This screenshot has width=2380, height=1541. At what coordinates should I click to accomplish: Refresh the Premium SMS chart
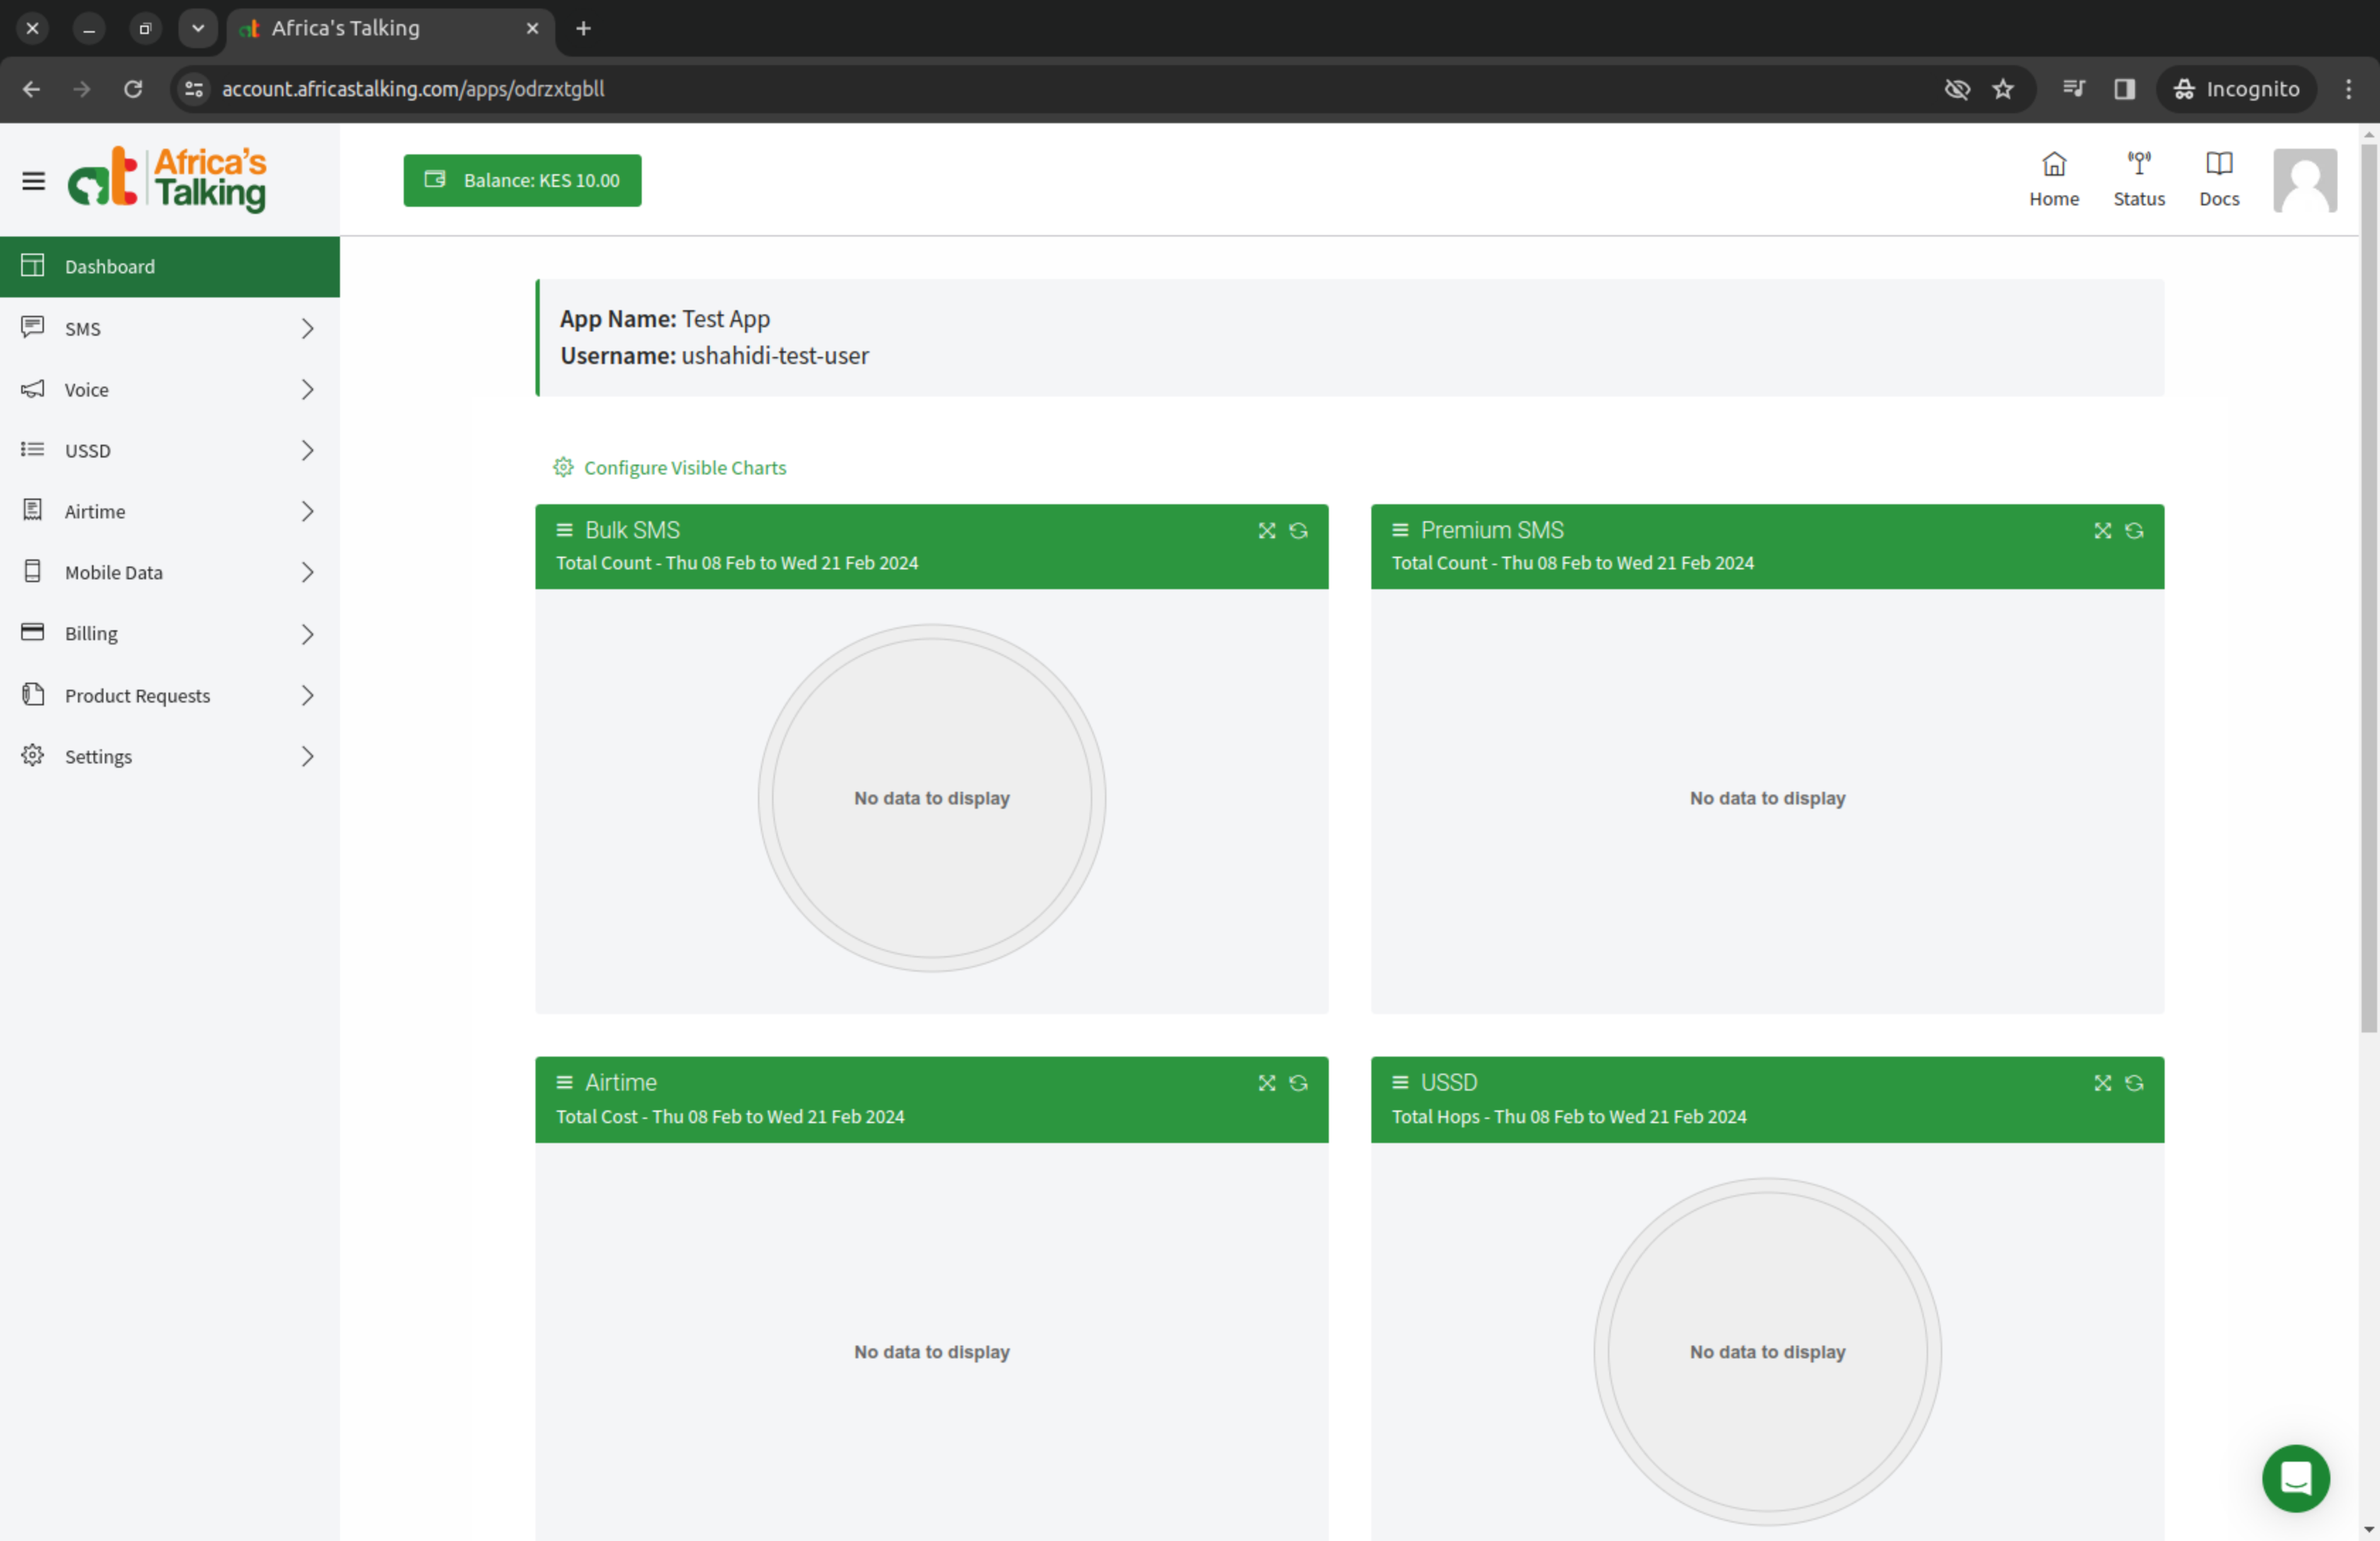tap(2133, 531)
